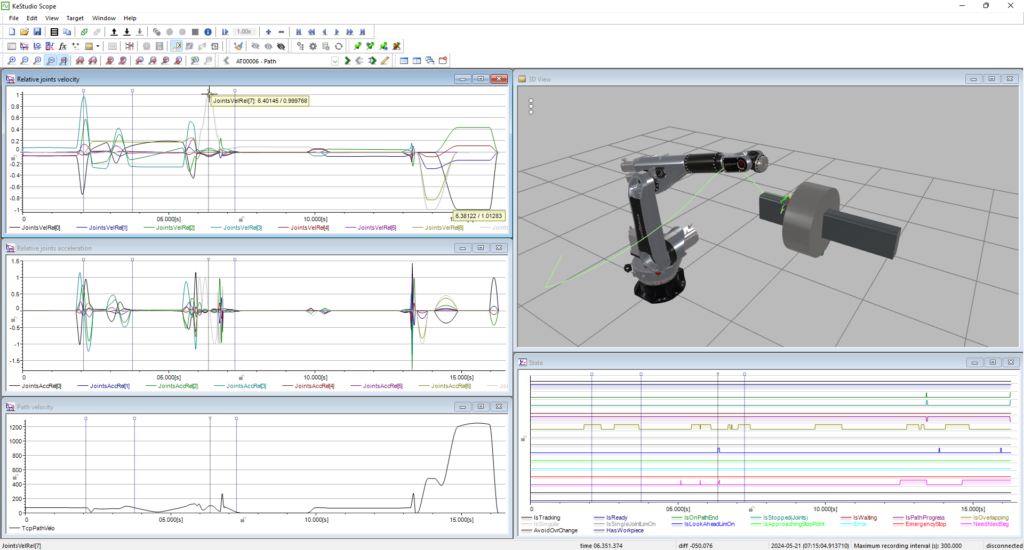Click the gear settings icon
The height and width of the screenshot is (550, 1024).
(313, 46)
